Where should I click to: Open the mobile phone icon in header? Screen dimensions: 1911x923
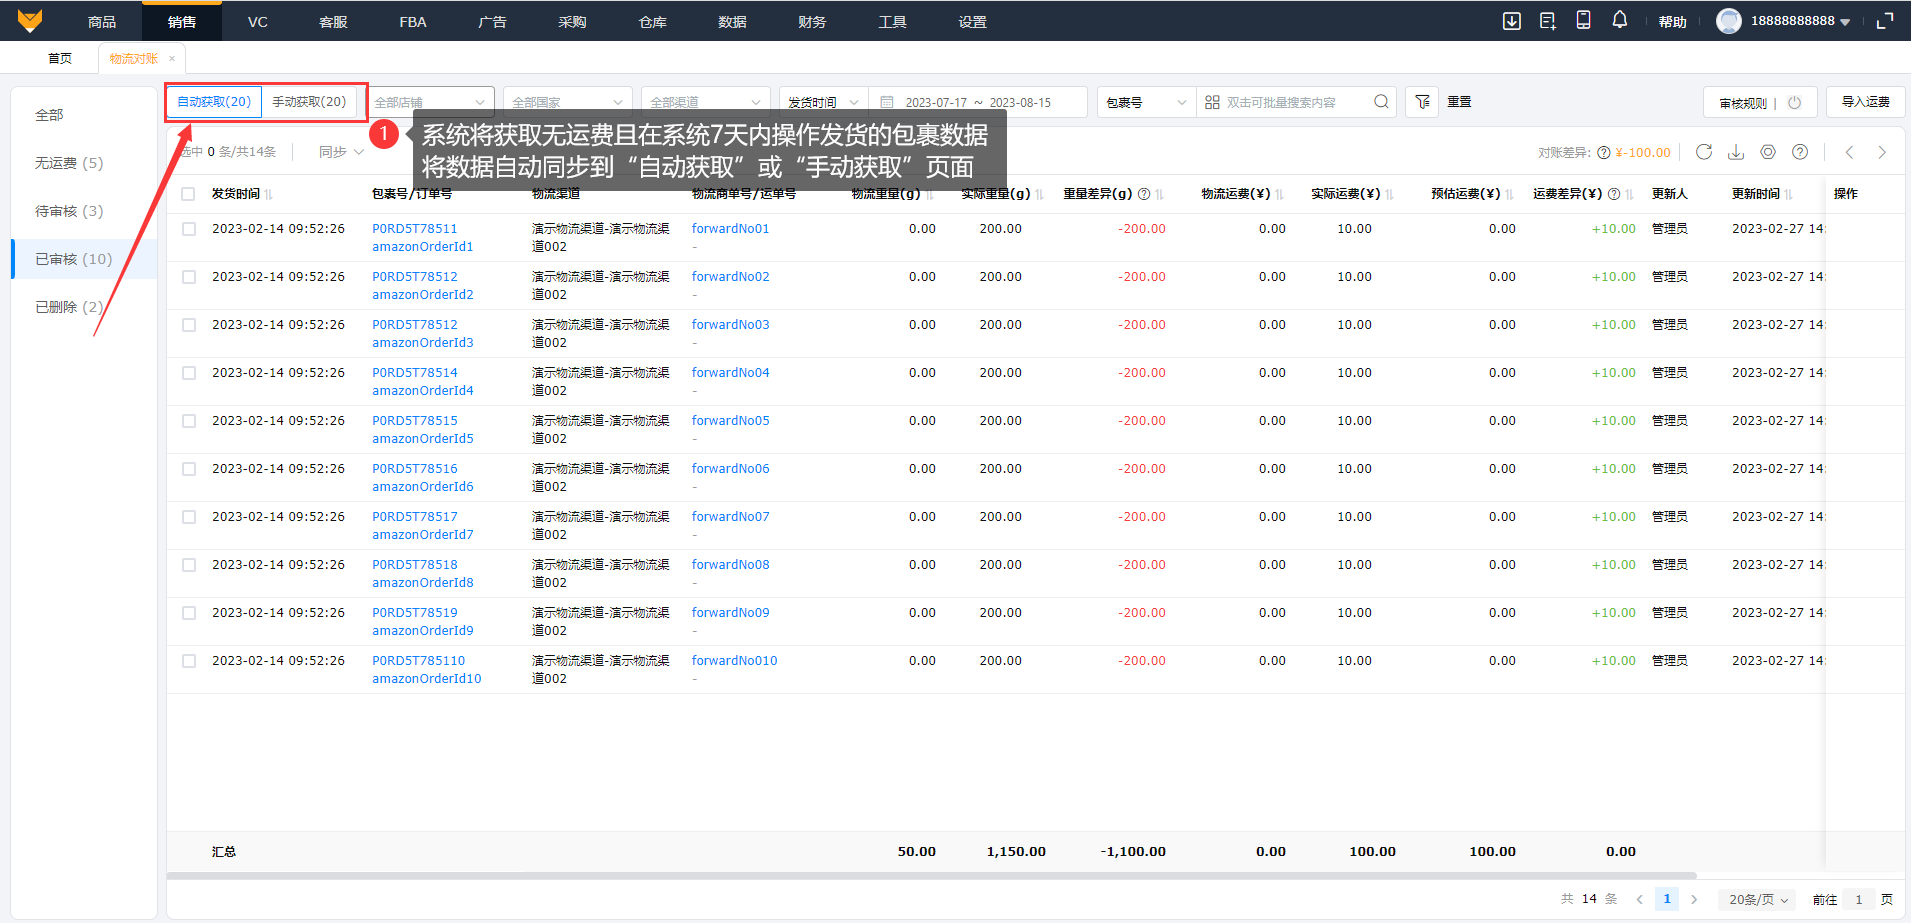click(1583, 20)
